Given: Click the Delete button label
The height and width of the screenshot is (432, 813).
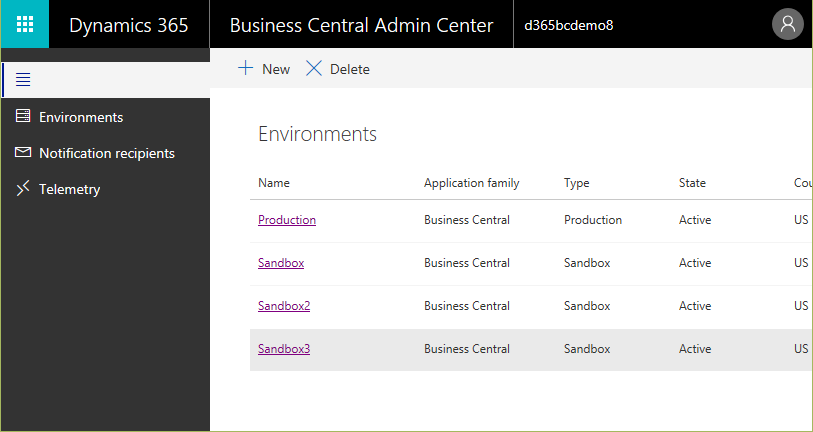Looking at the screenshot, I should (x=350, y=69).
